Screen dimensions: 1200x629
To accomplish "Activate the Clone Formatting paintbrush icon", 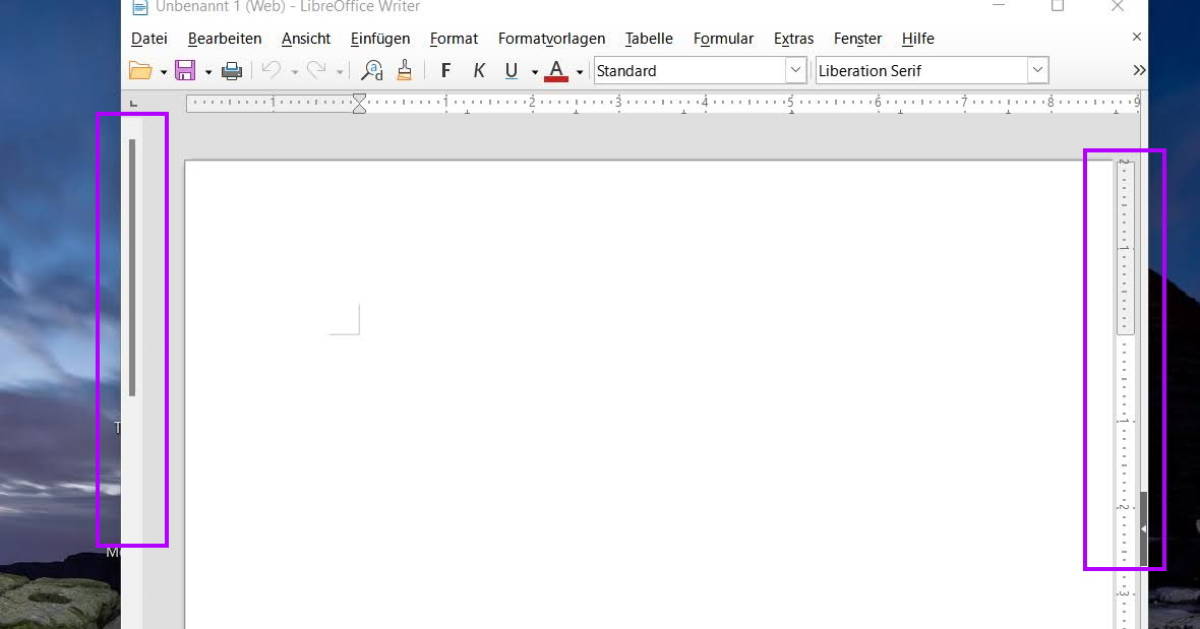I will 404,70.
